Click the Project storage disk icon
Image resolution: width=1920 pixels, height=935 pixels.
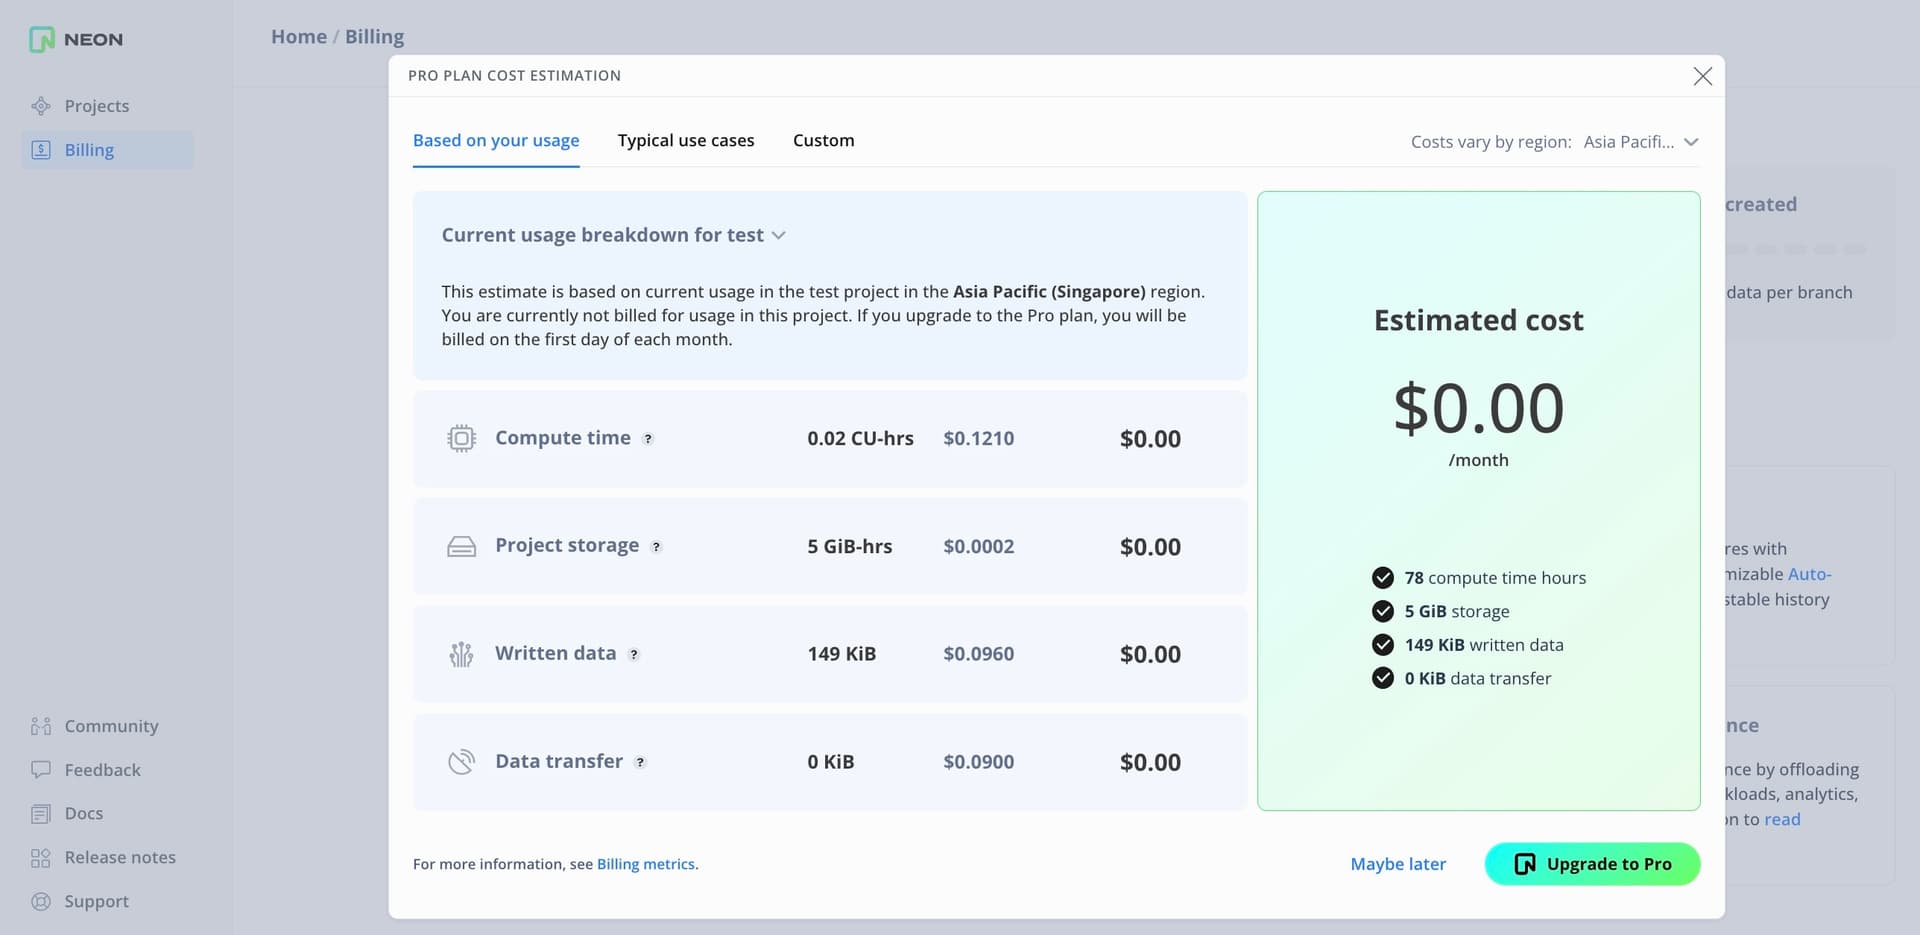point(461,546)
